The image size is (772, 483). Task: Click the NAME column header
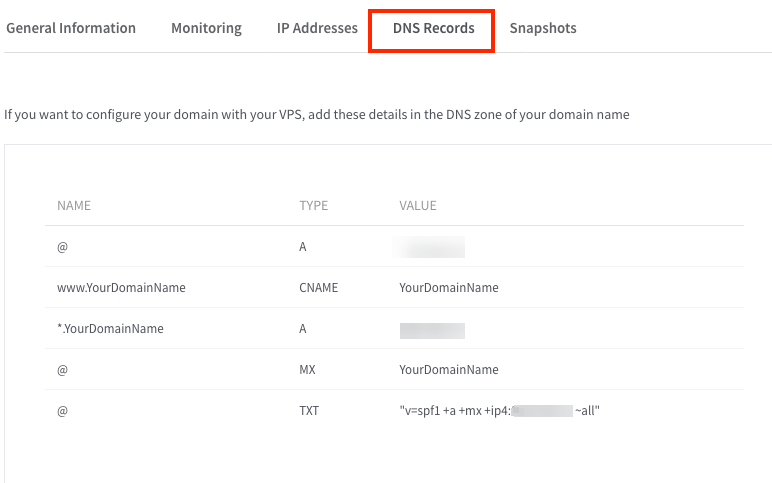click(74, 206)
